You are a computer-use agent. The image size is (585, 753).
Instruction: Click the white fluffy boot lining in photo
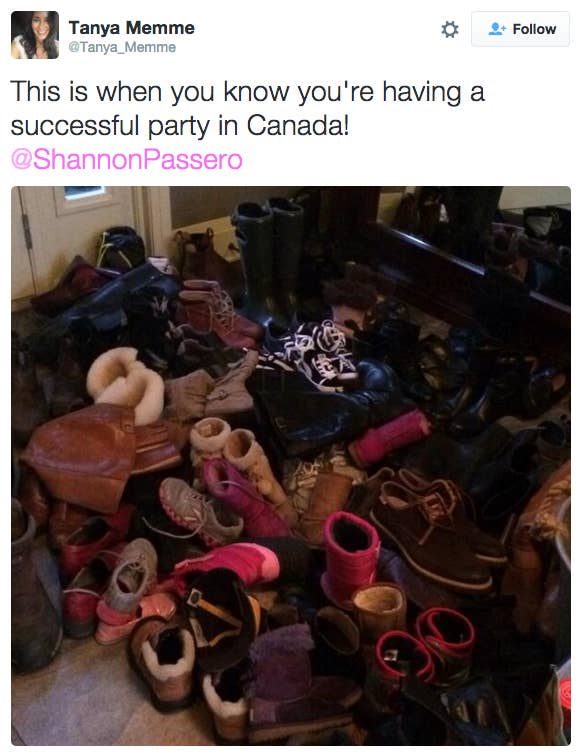pyautogui.click(x=125, y=385)
